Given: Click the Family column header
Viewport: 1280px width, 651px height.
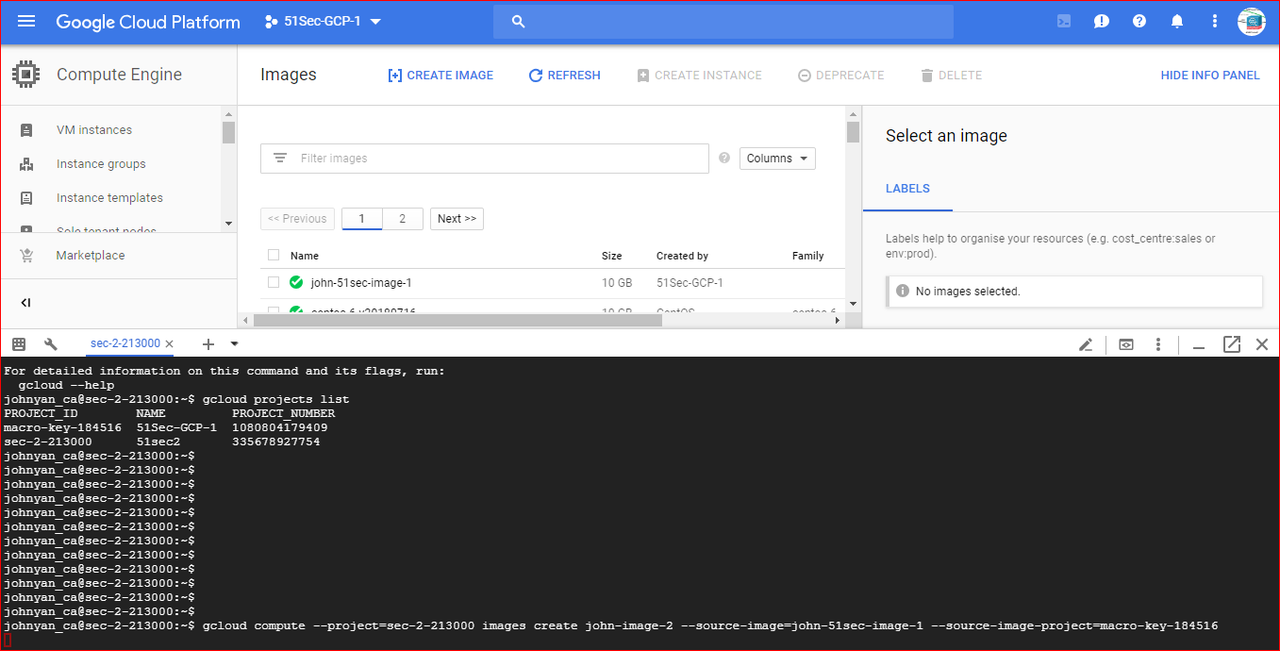Looking at the screenshot, I should point(808,256).
